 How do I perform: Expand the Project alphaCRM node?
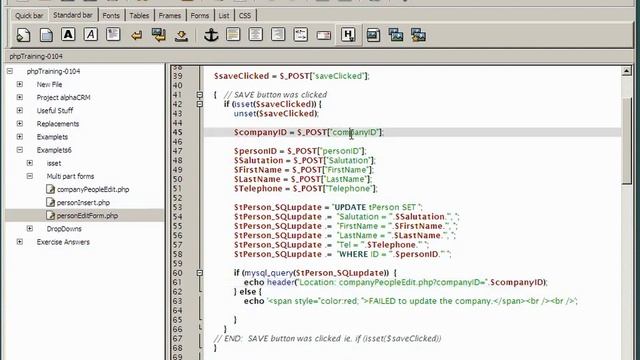pyautogui.click(x=20, y=97)
